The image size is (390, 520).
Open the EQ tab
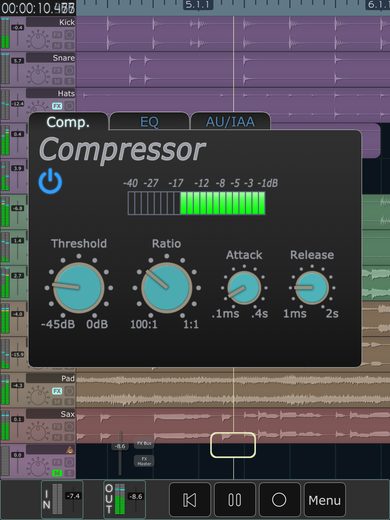coord(149,122)
